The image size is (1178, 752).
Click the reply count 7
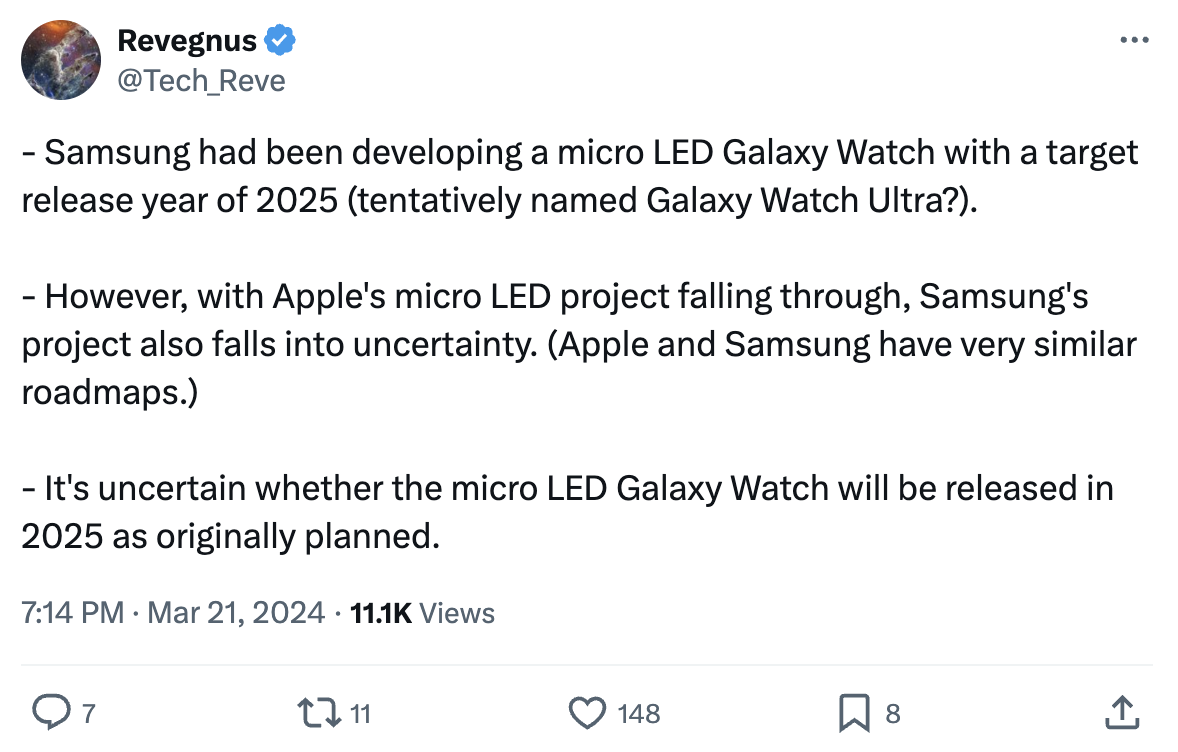[x=89, y=713]
